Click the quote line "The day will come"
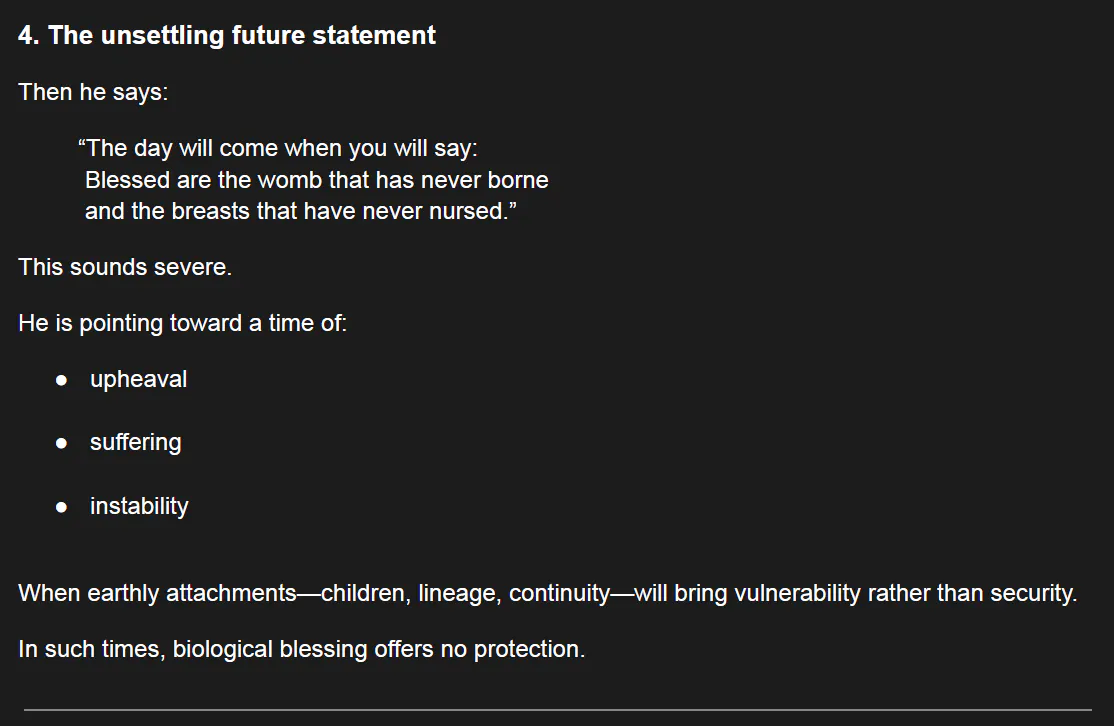The image size is (1114, 726). (278, 149)
